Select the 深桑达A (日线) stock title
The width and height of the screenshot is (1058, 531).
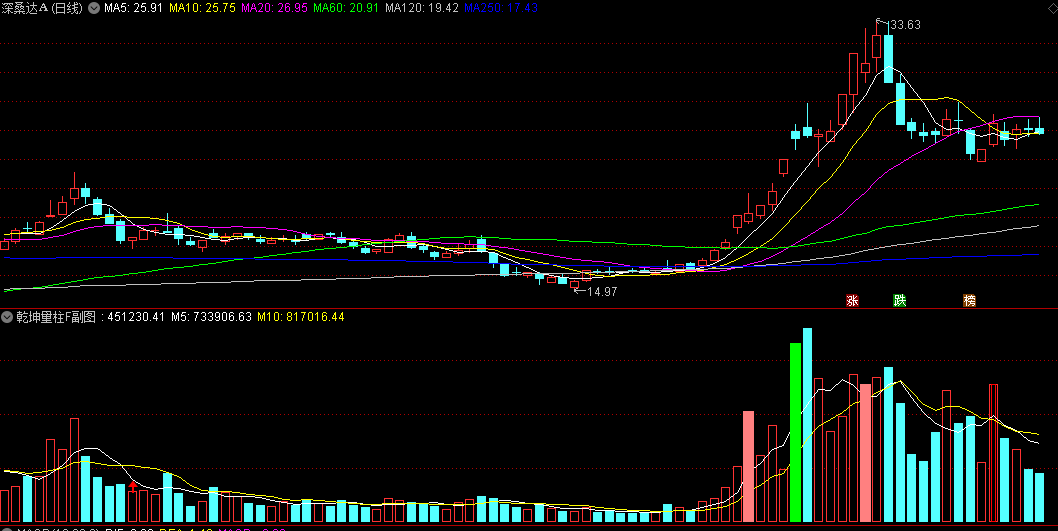[x=43, y=8]
